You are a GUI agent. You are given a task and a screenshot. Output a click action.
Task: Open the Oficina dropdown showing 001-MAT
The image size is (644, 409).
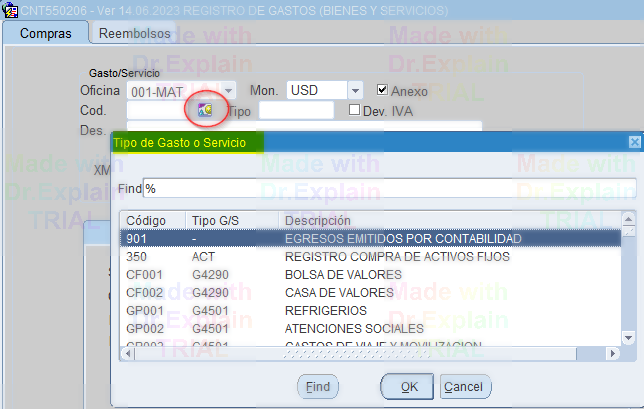point(228,90)
